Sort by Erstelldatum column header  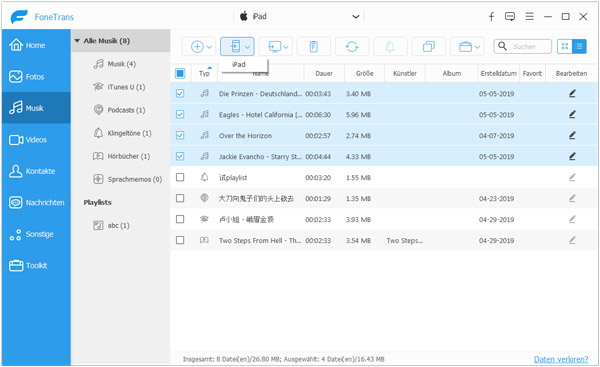click(499, 73)
